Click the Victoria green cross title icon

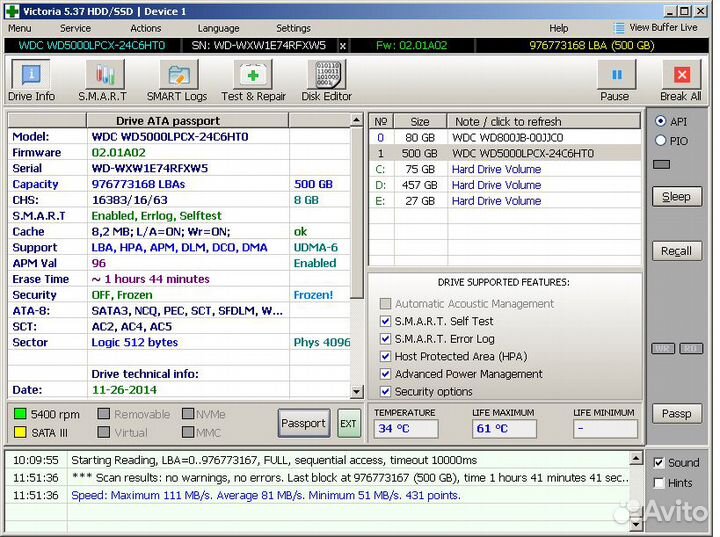[x=12, y=11]
